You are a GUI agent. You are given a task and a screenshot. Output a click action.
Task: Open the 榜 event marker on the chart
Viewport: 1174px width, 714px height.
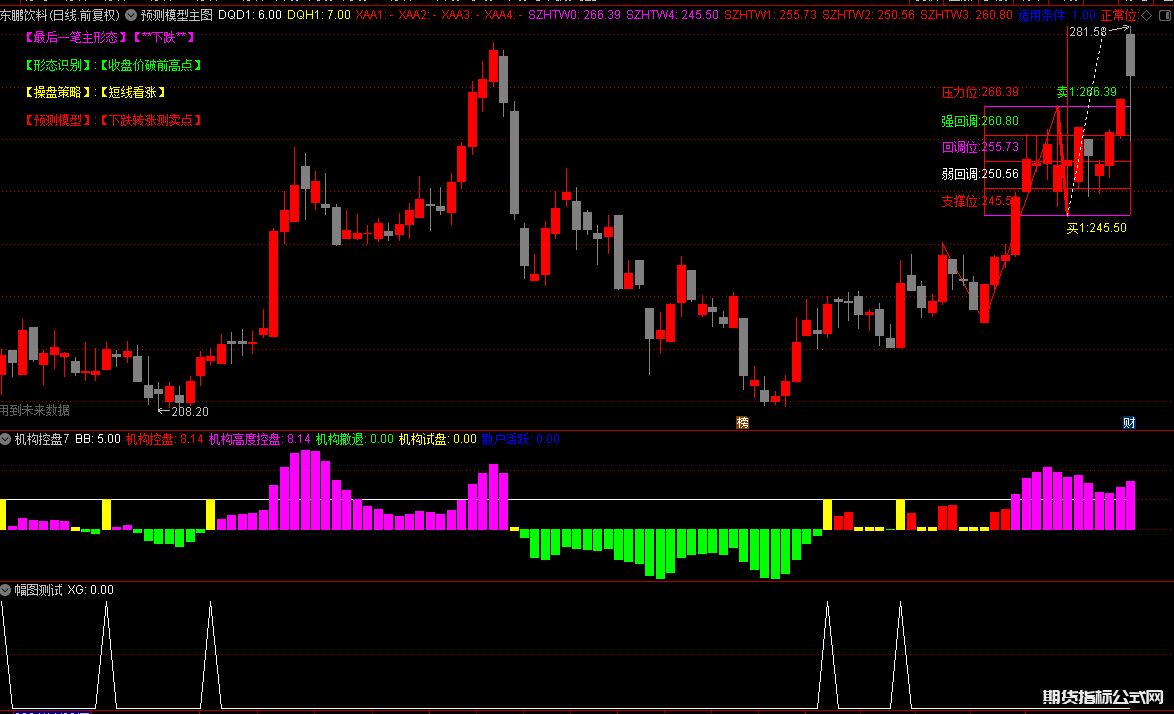(742, 423)
